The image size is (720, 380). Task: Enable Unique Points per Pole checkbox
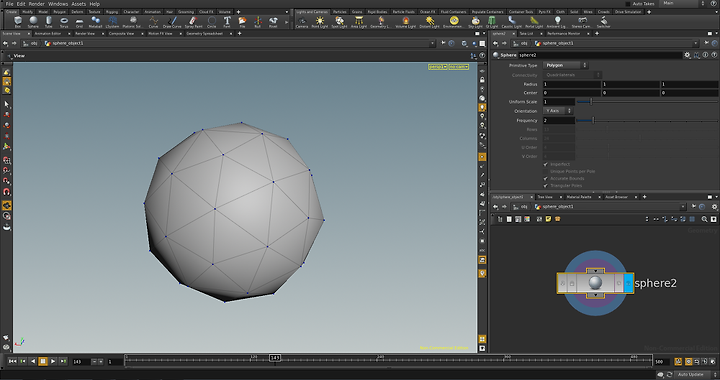(546, 171)
